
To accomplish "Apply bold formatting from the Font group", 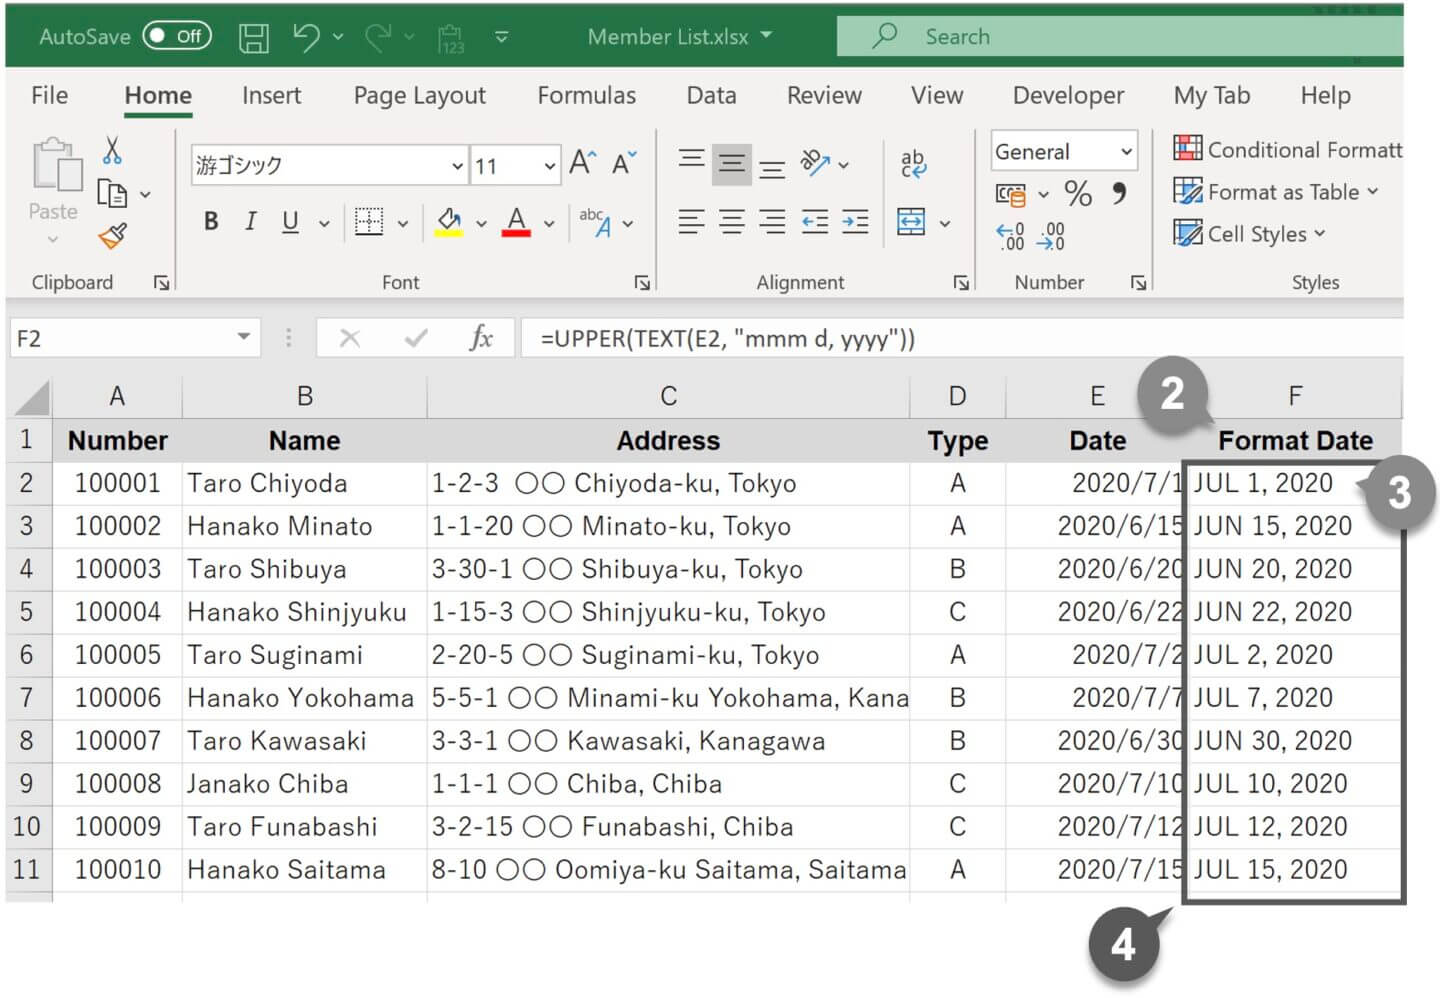I will point(210,221).
